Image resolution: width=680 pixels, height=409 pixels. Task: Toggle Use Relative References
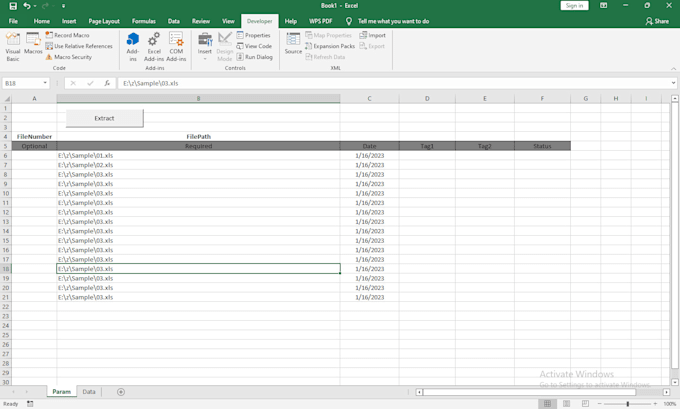click(80, 46)
